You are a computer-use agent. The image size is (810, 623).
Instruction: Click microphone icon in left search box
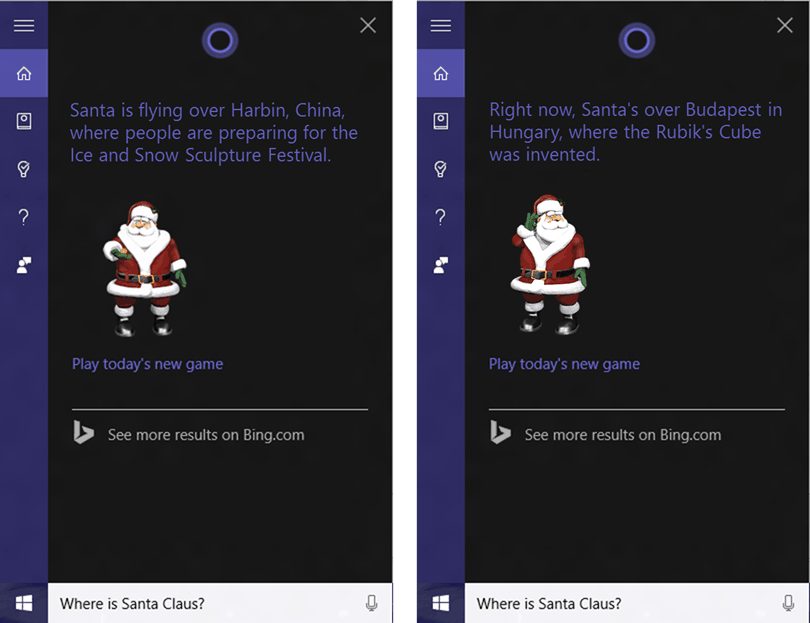click(x=371, y=603)
